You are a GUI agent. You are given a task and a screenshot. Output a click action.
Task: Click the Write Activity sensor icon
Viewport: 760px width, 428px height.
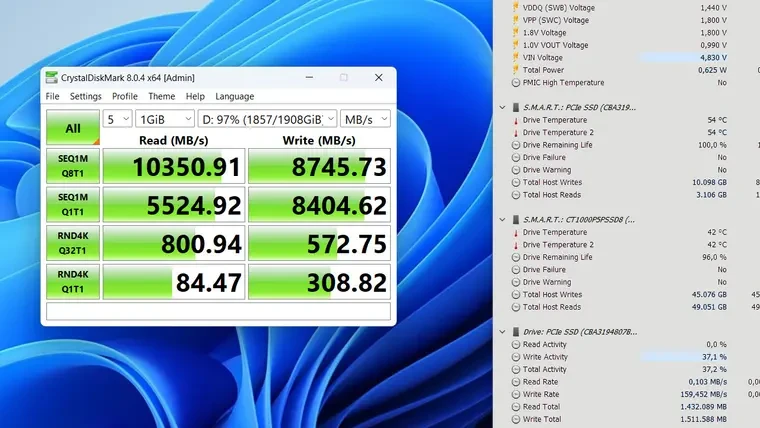click(516, 357)
